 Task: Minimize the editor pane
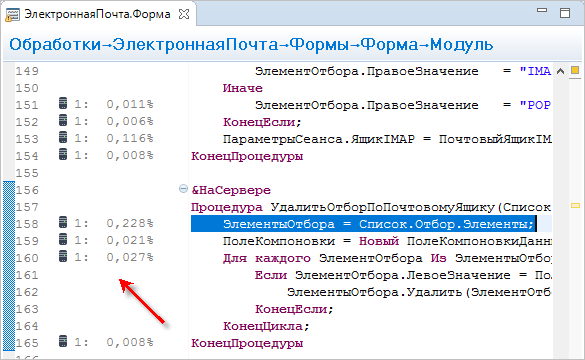(x=542, y=10)
